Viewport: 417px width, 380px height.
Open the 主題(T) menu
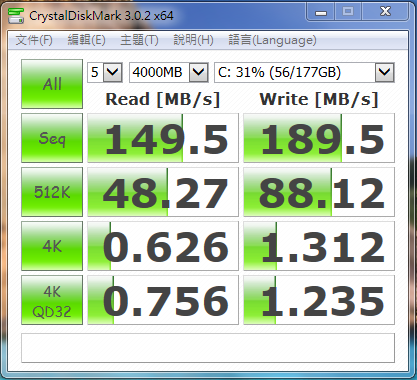tap(139, 40)
